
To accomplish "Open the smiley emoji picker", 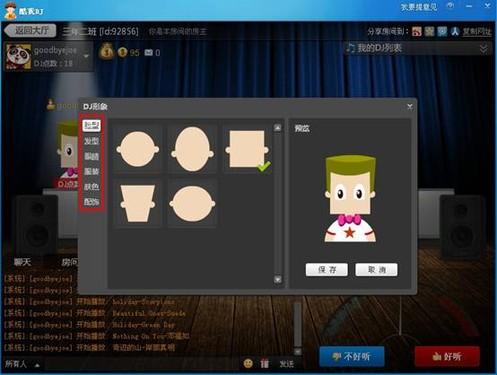I will pyautogui.click(x=248, y=363).
